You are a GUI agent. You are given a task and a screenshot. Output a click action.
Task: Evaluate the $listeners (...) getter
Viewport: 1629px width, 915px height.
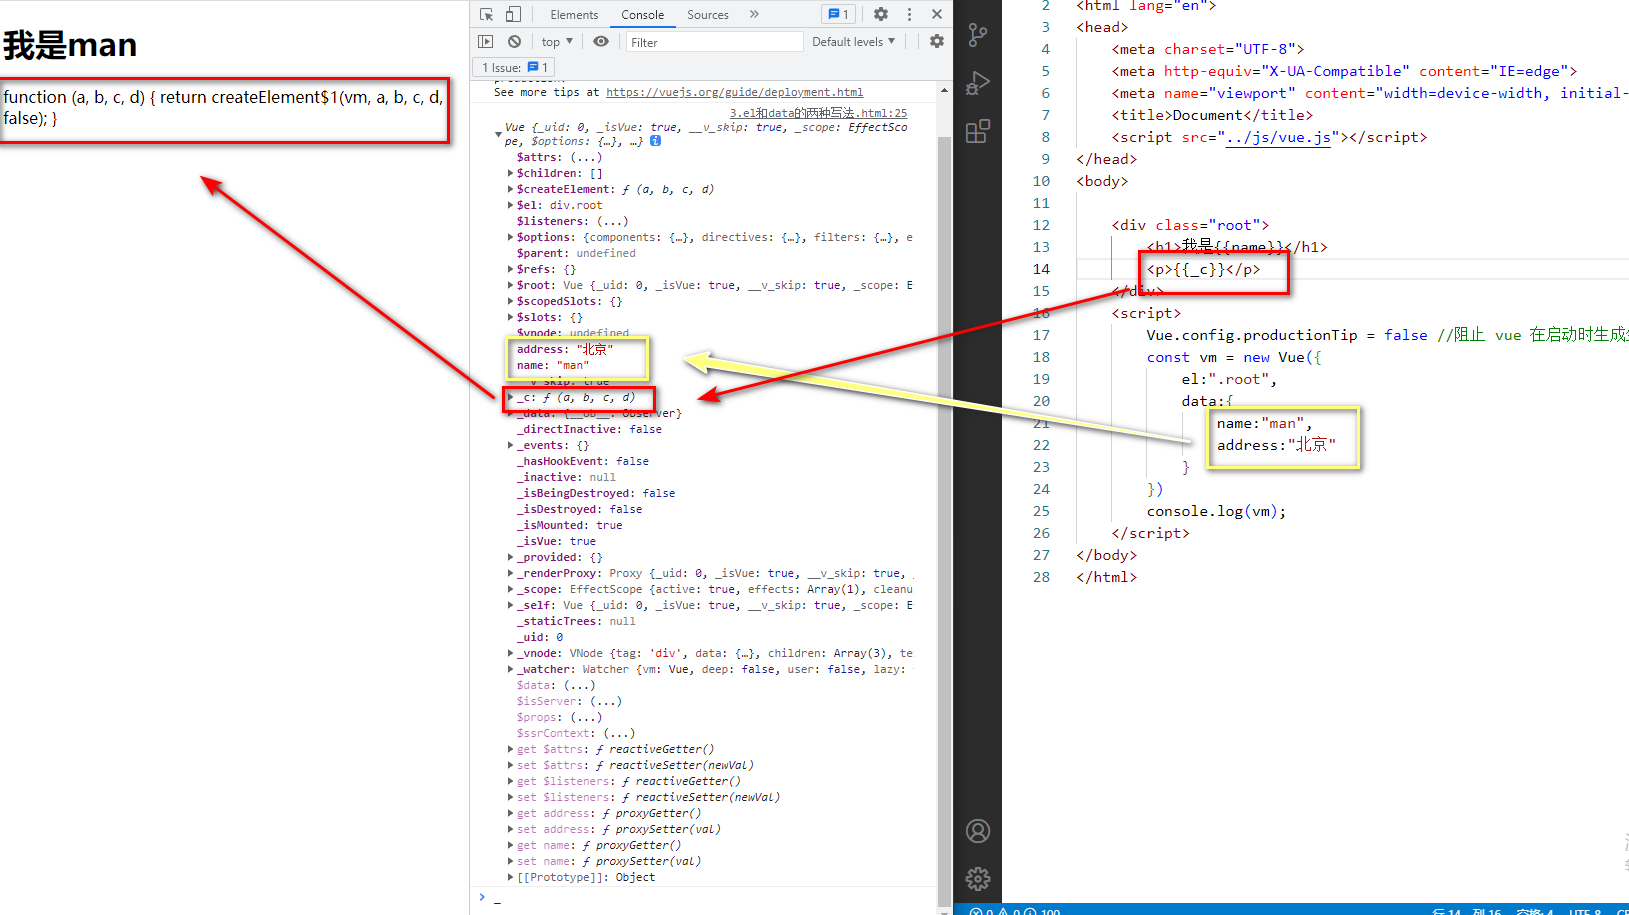pyautogui.click(x=612, y=221)
